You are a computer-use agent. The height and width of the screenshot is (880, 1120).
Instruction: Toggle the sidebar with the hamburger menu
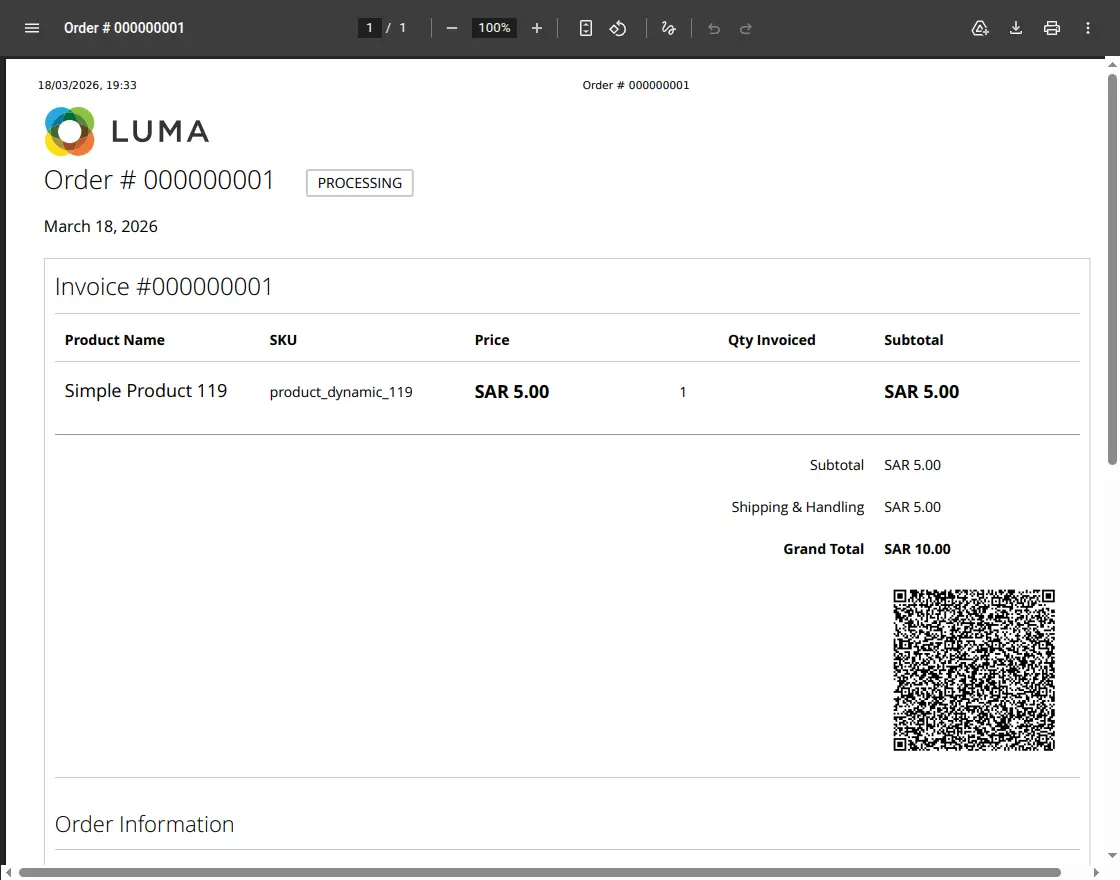coord(32,28)
